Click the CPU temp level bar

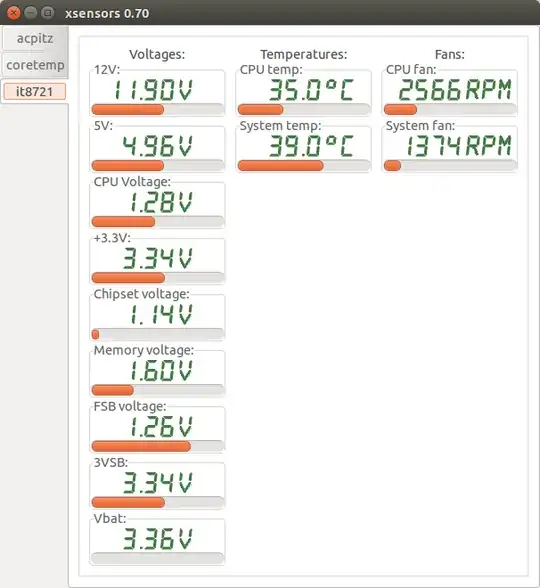coord(304,110)
